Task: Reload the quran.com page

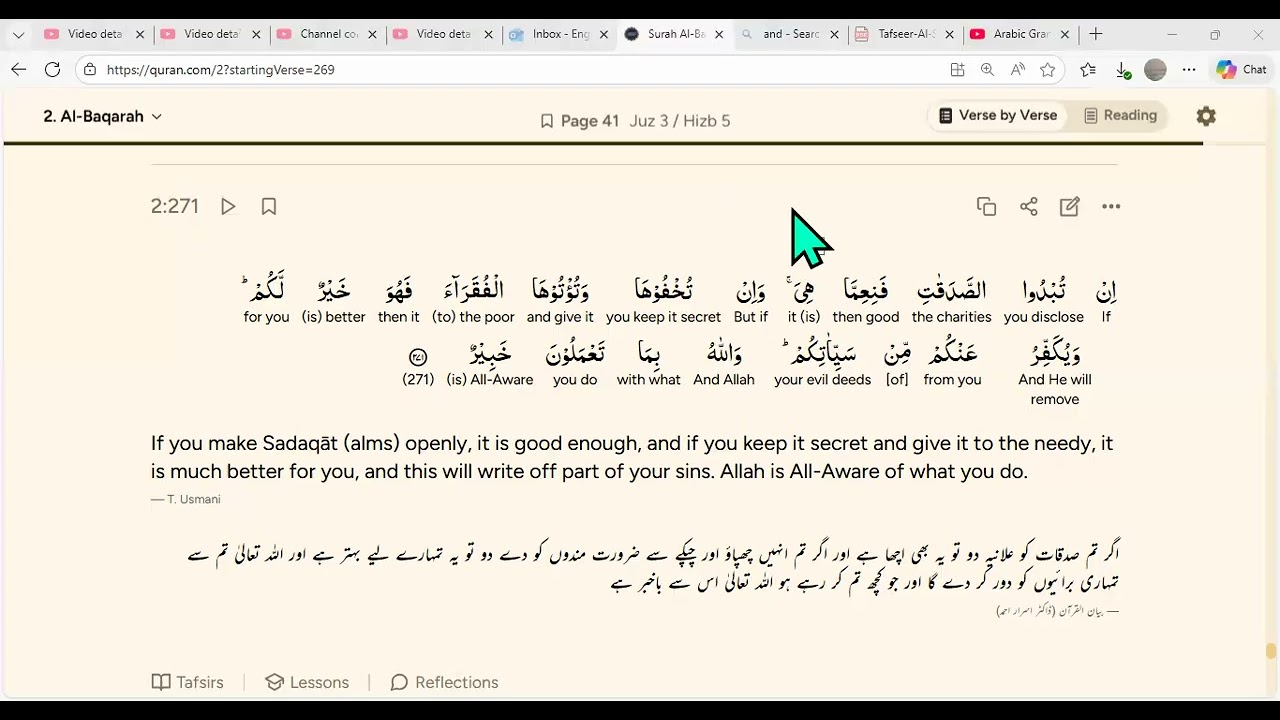Action: (x=53, y=70)
